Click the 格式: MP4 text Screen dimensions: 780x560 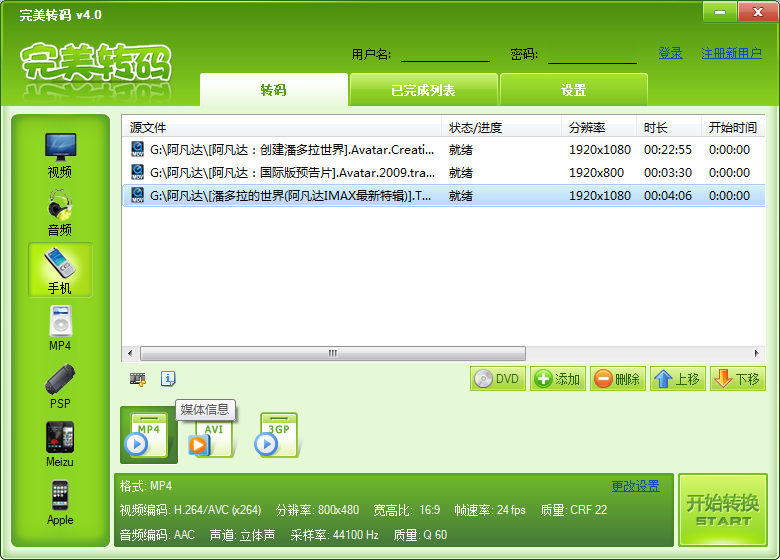point(146,486)
